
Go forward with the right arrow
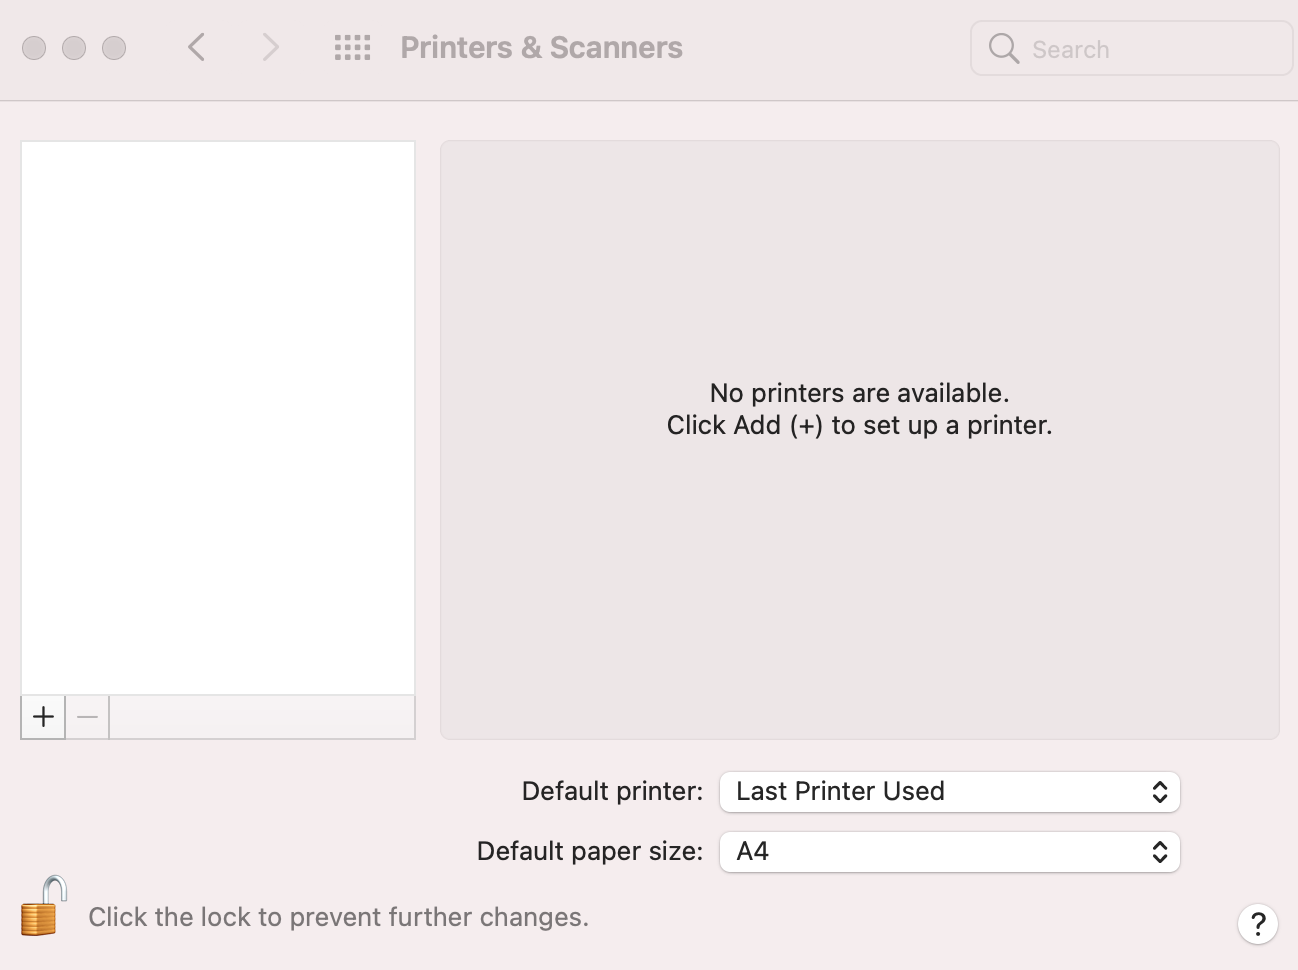point(270,48)
